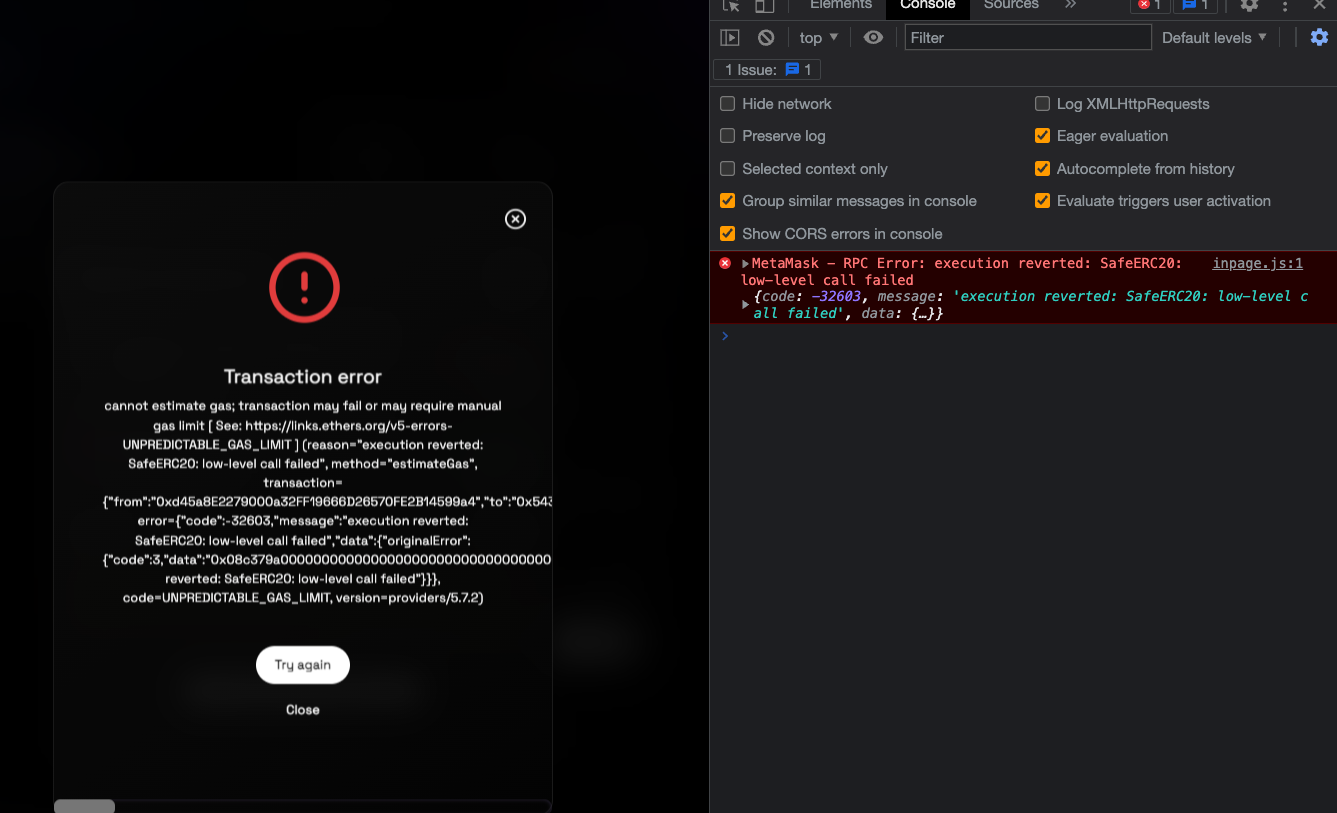Switch to the Elements tab

[x=840, y=5]
